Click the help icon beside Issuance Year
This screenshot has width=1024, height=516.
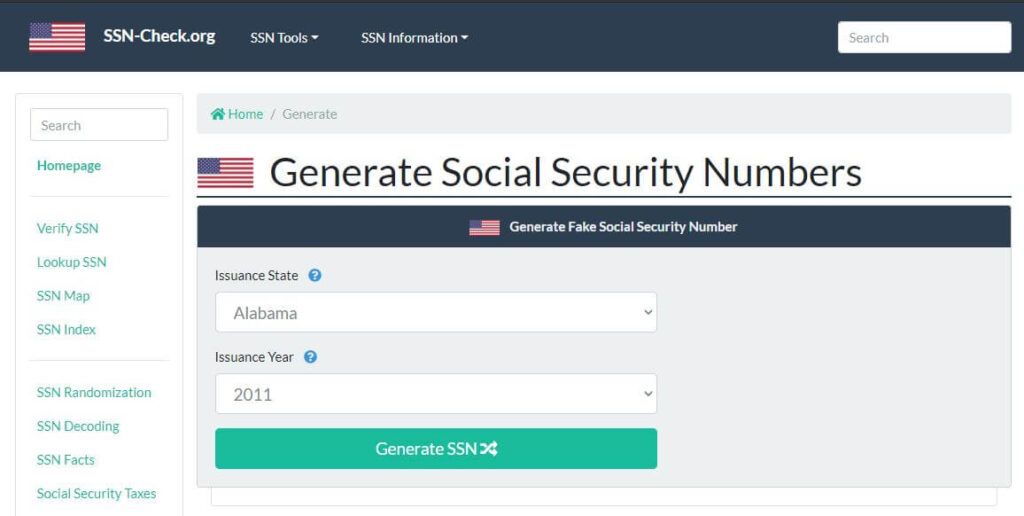click(x=310, y=357)
